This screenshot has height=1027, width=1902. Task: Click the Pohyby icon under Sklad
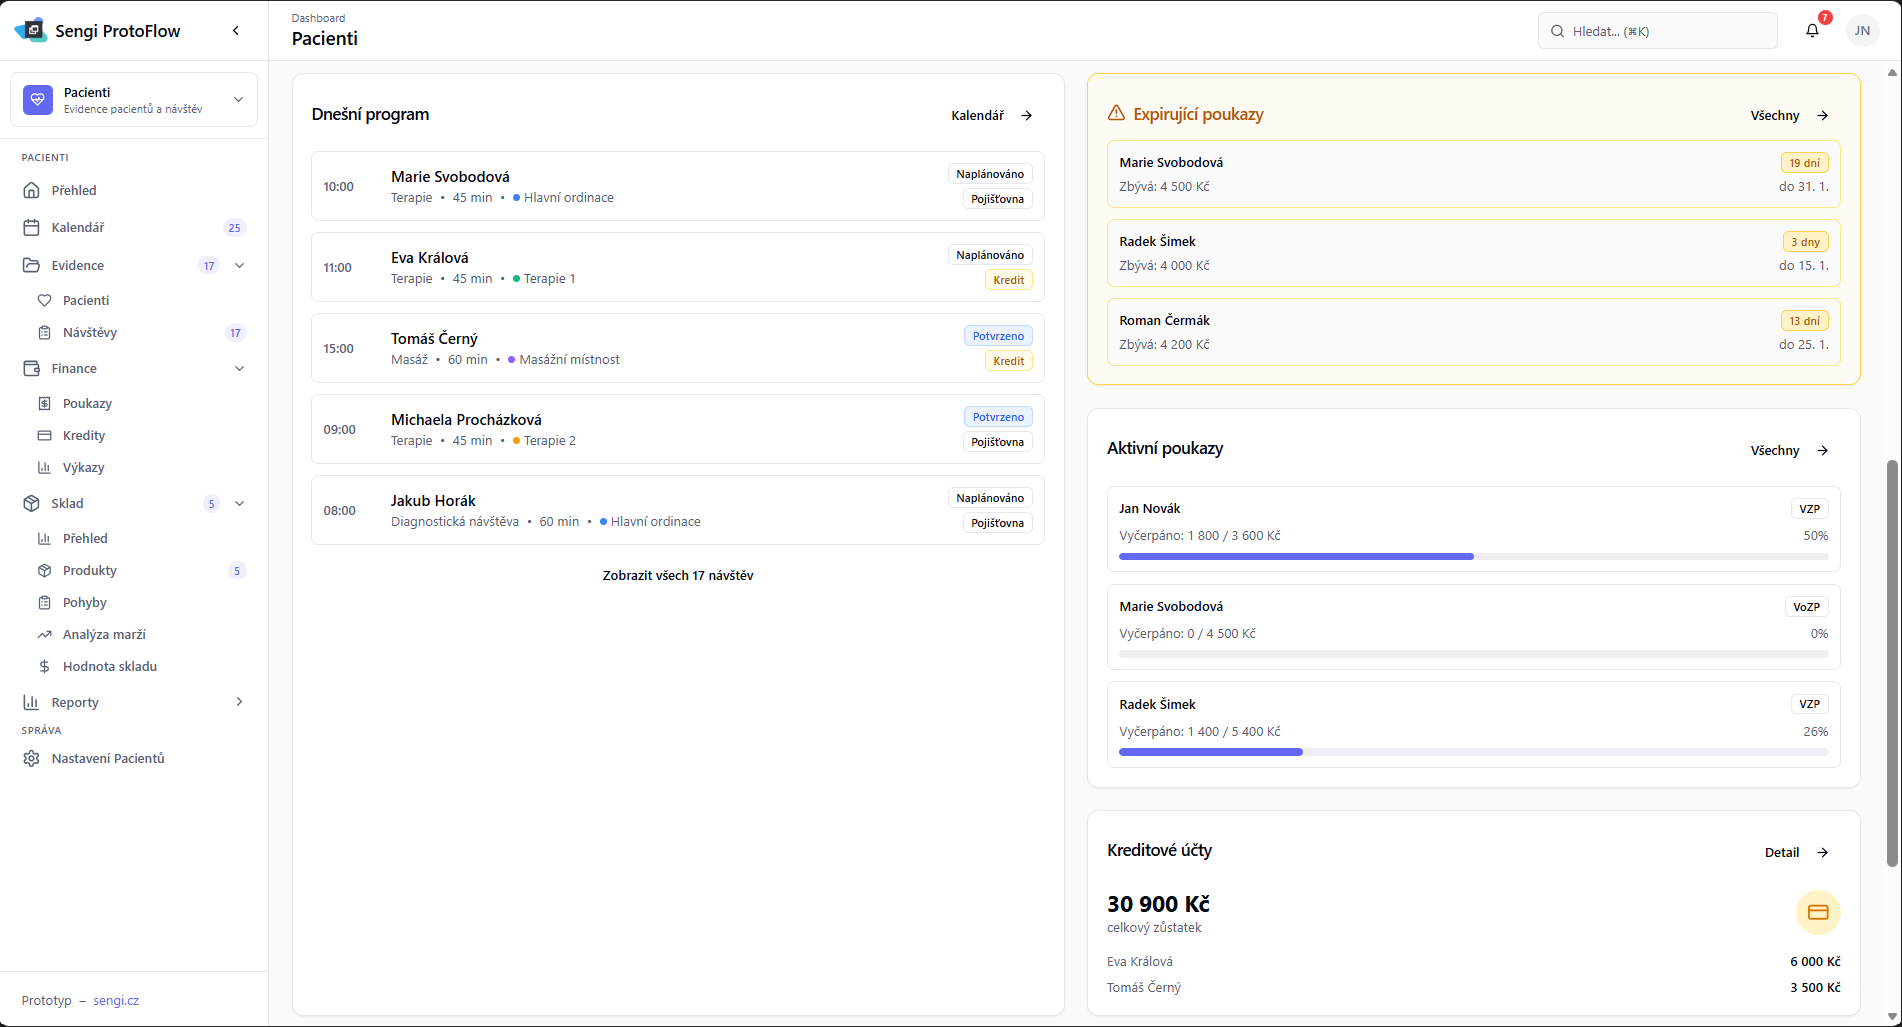tap(44, 602)
